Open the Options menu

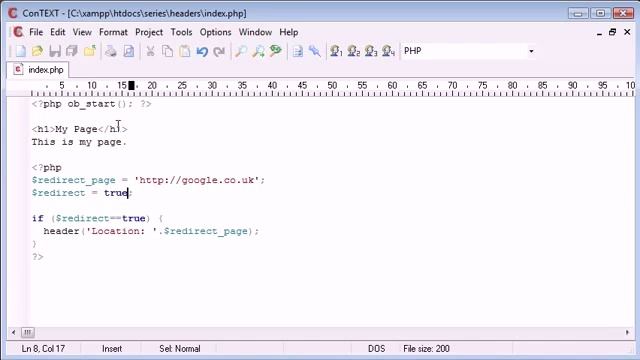point(215,32)
